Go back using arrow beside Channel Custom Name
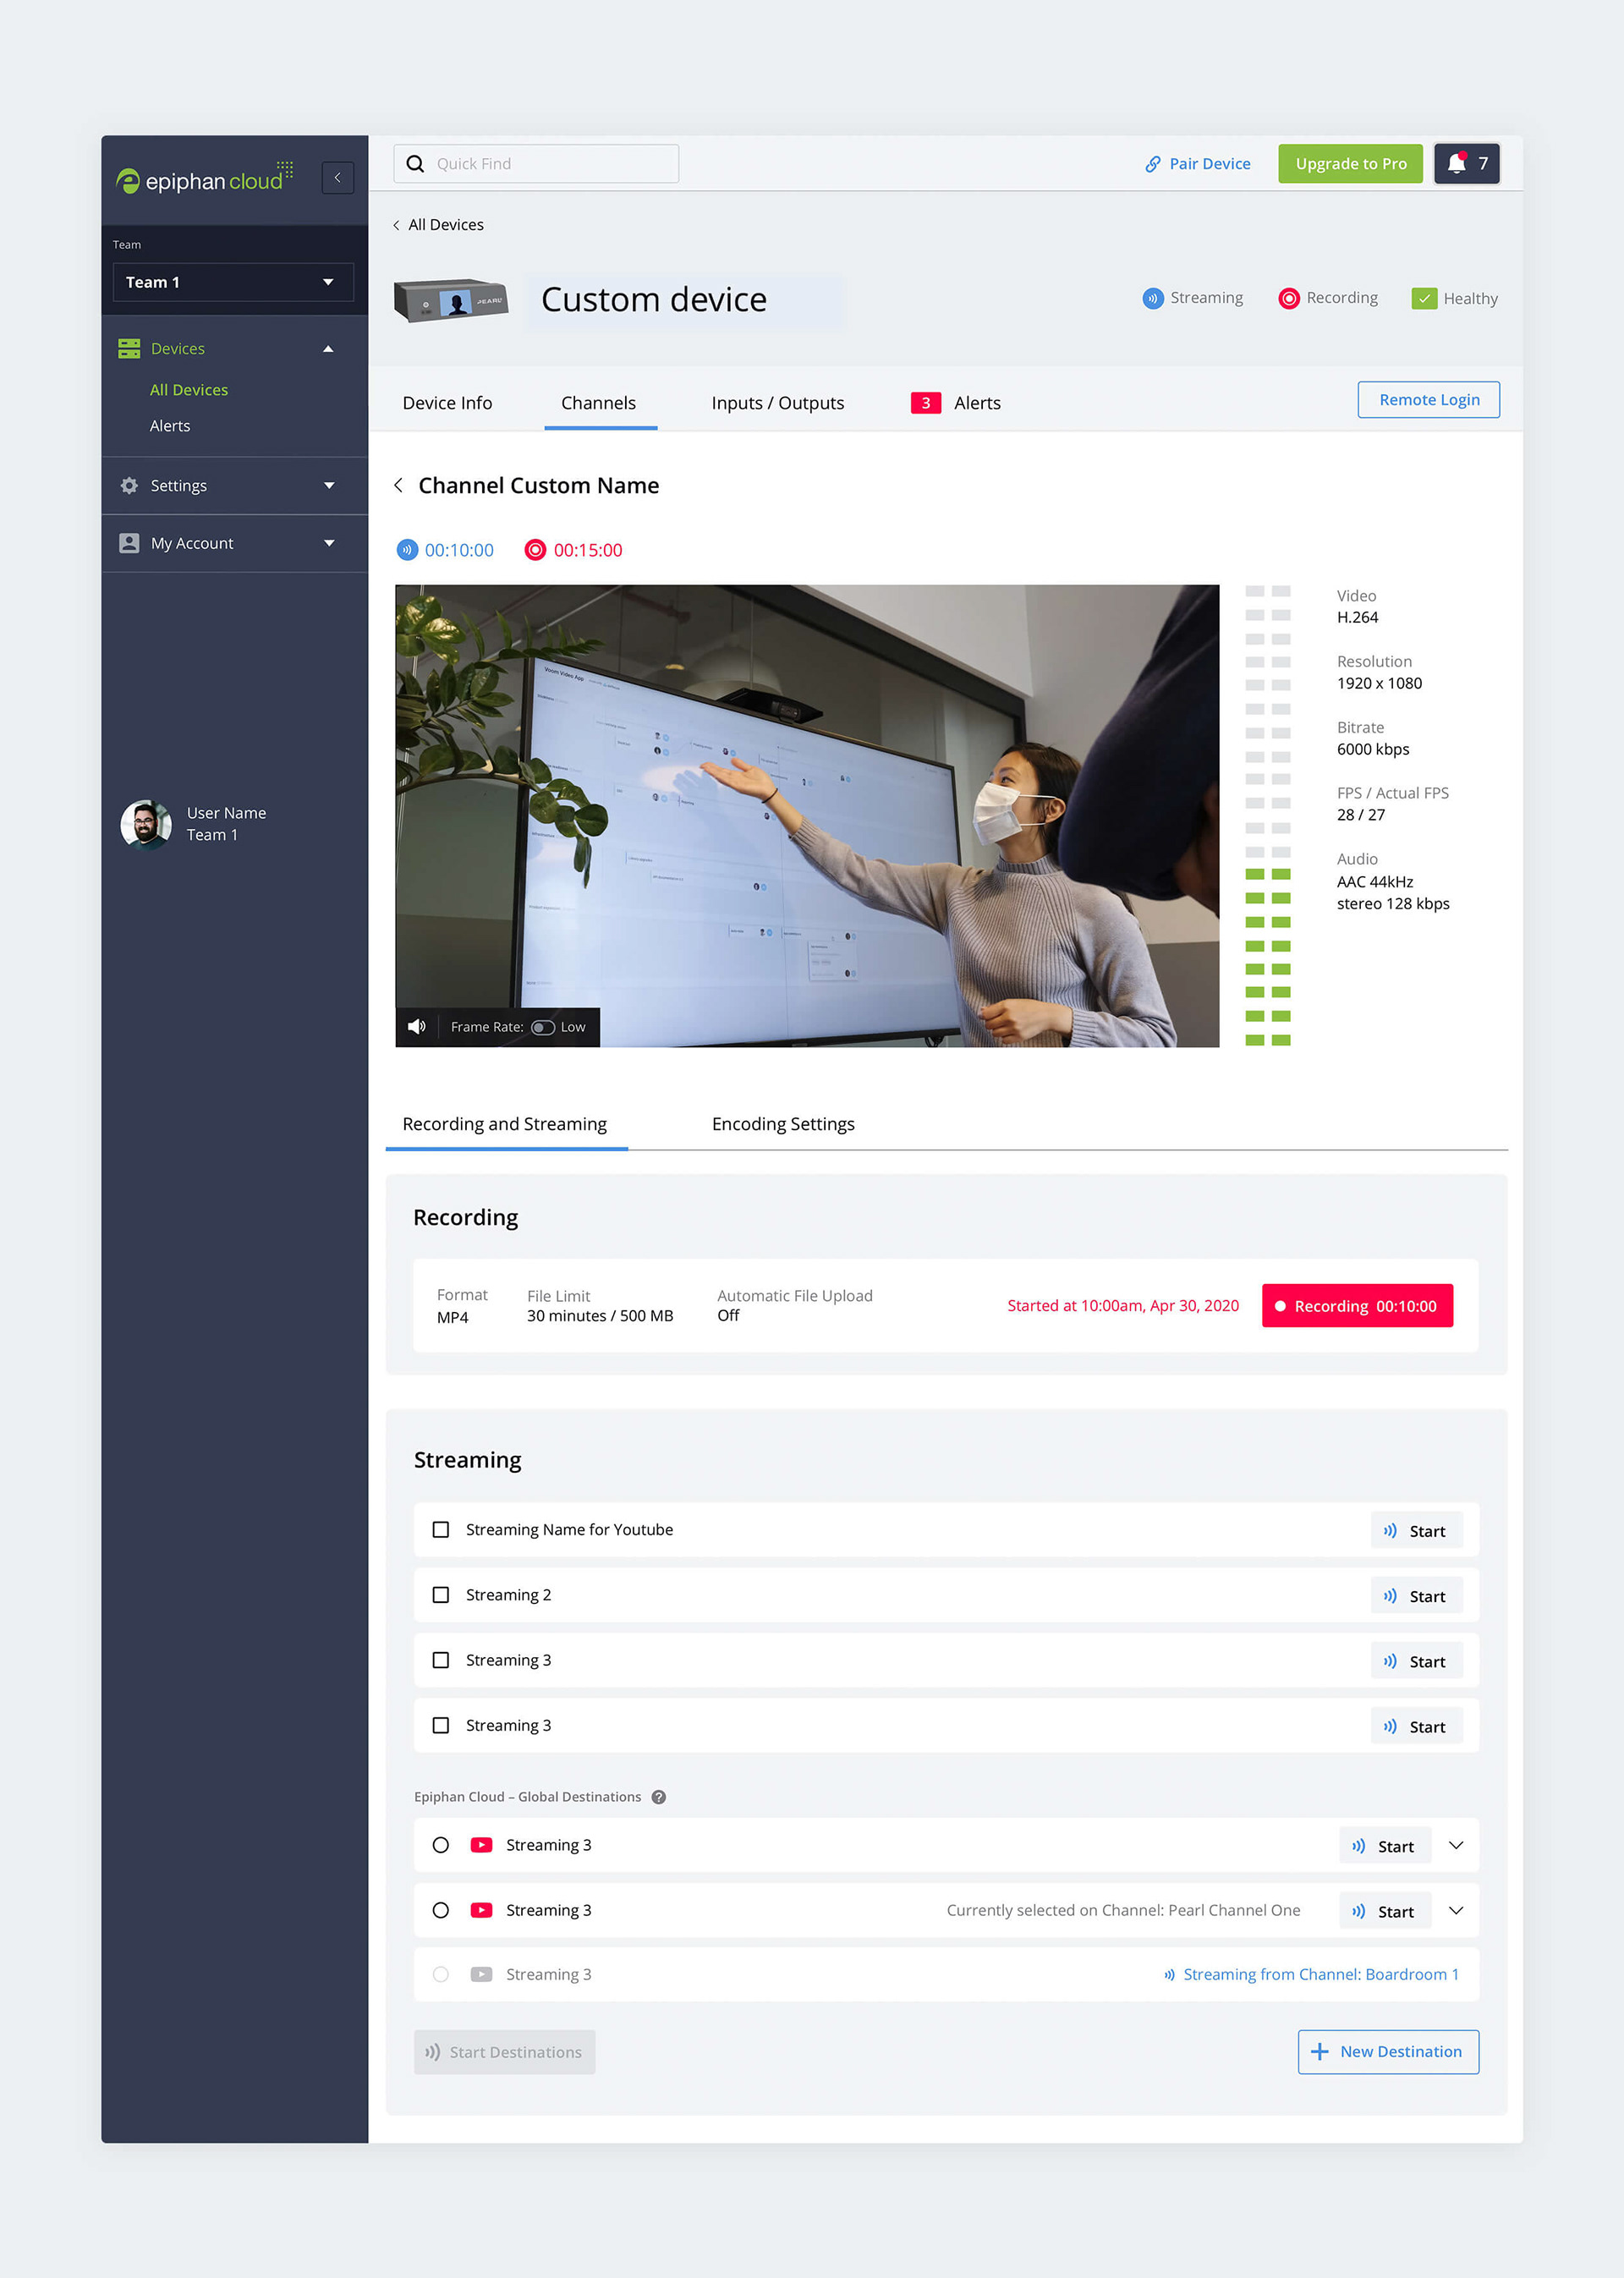1624x2278 pixels. [x=399, y=485]
